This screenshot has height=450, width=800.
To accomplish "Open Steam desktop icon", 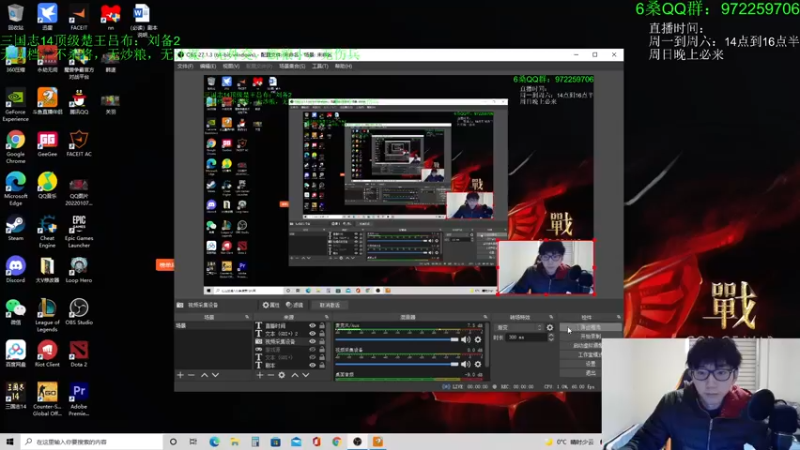I will pyautogui.click(x=16, y=228).
